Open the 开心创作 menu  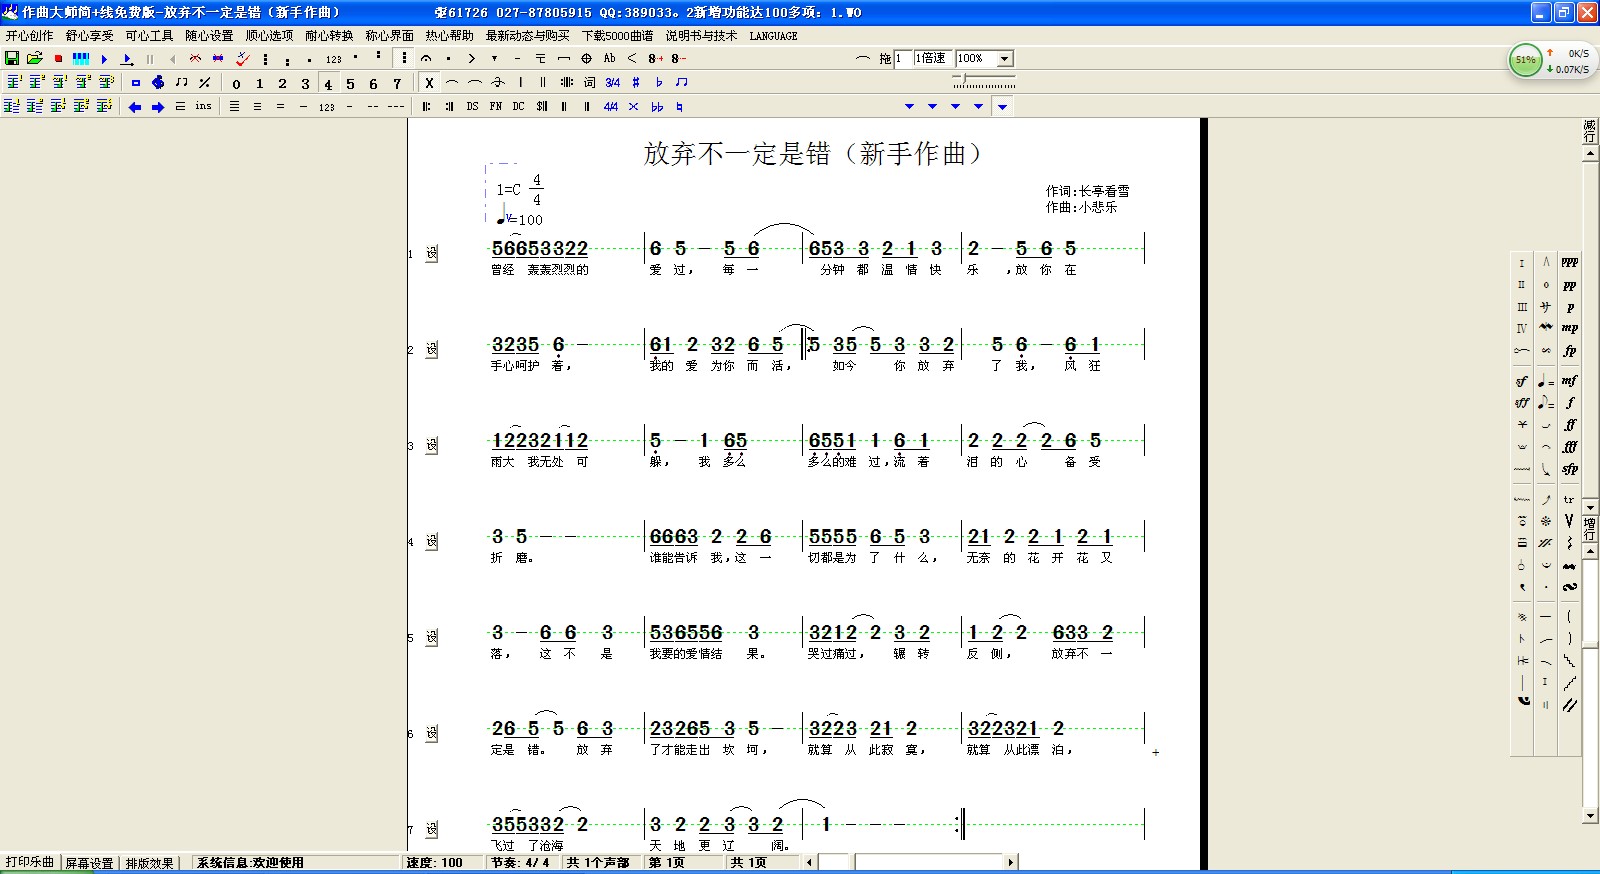click(x=30, y=36)
